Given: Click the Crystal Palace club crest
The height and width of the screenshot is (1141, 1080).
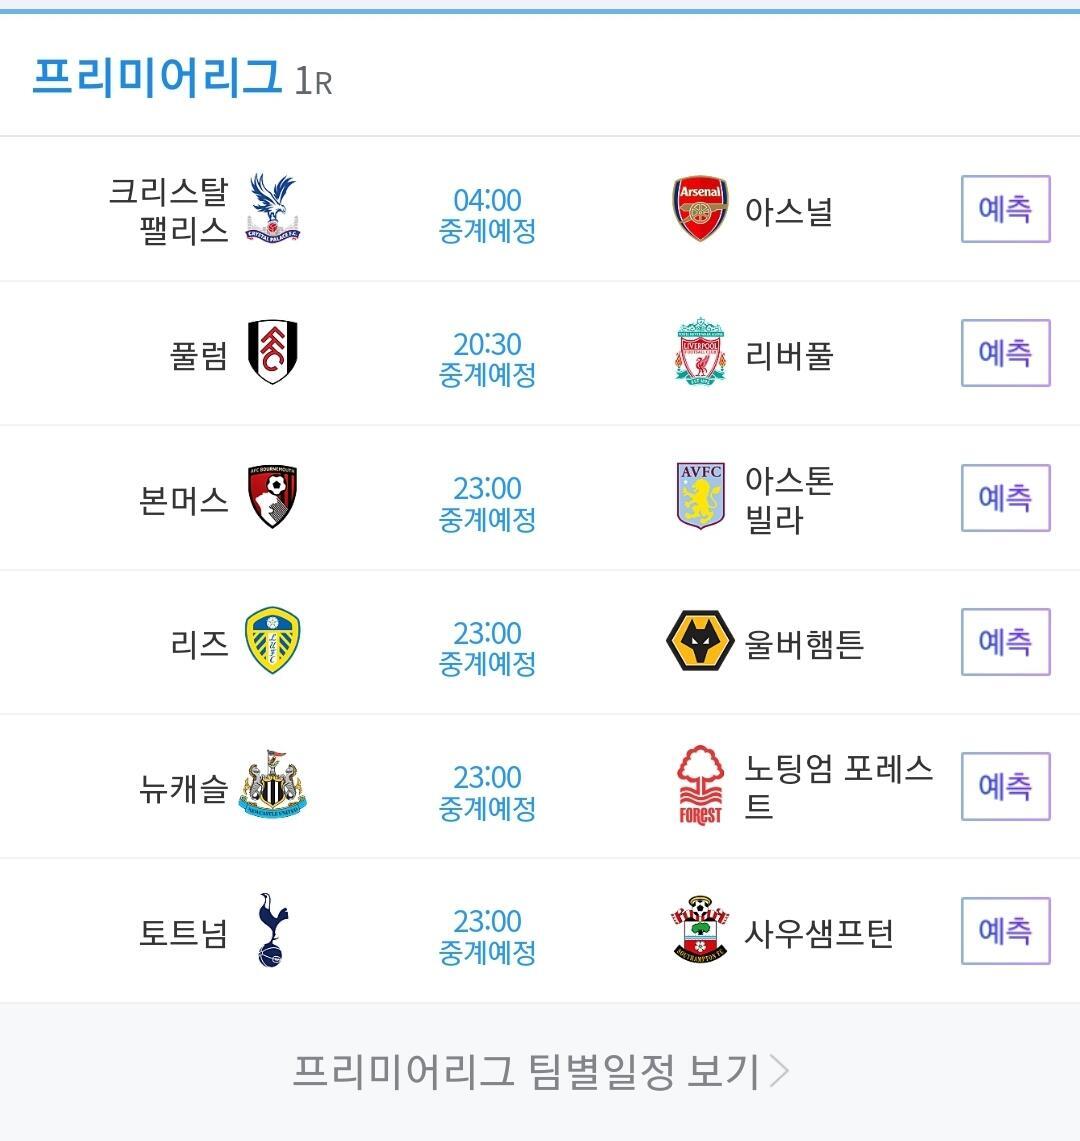Looking at the screenshot, I should [273, 208].
